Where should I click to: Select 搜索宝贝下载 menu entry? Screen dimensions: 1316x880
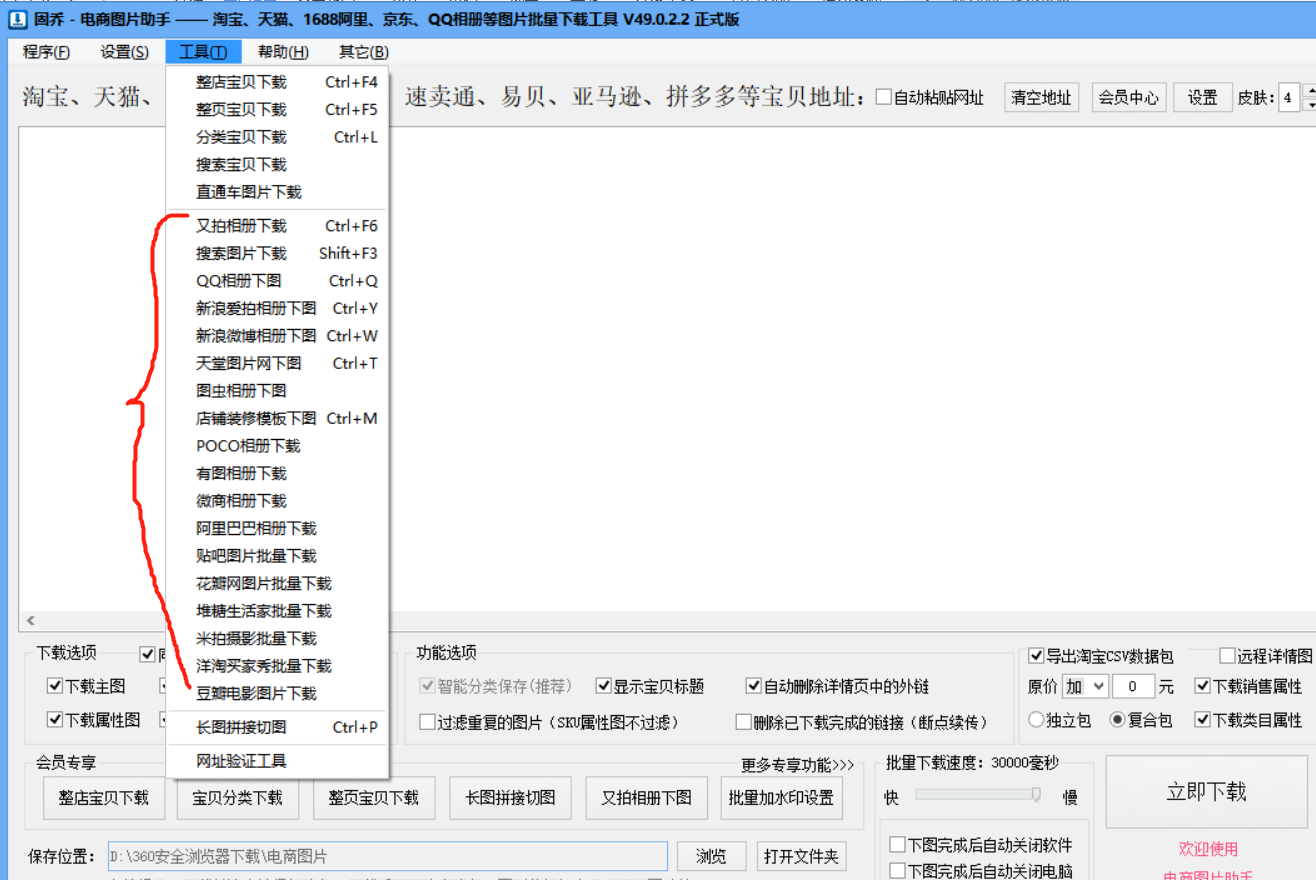click(277, 164)
